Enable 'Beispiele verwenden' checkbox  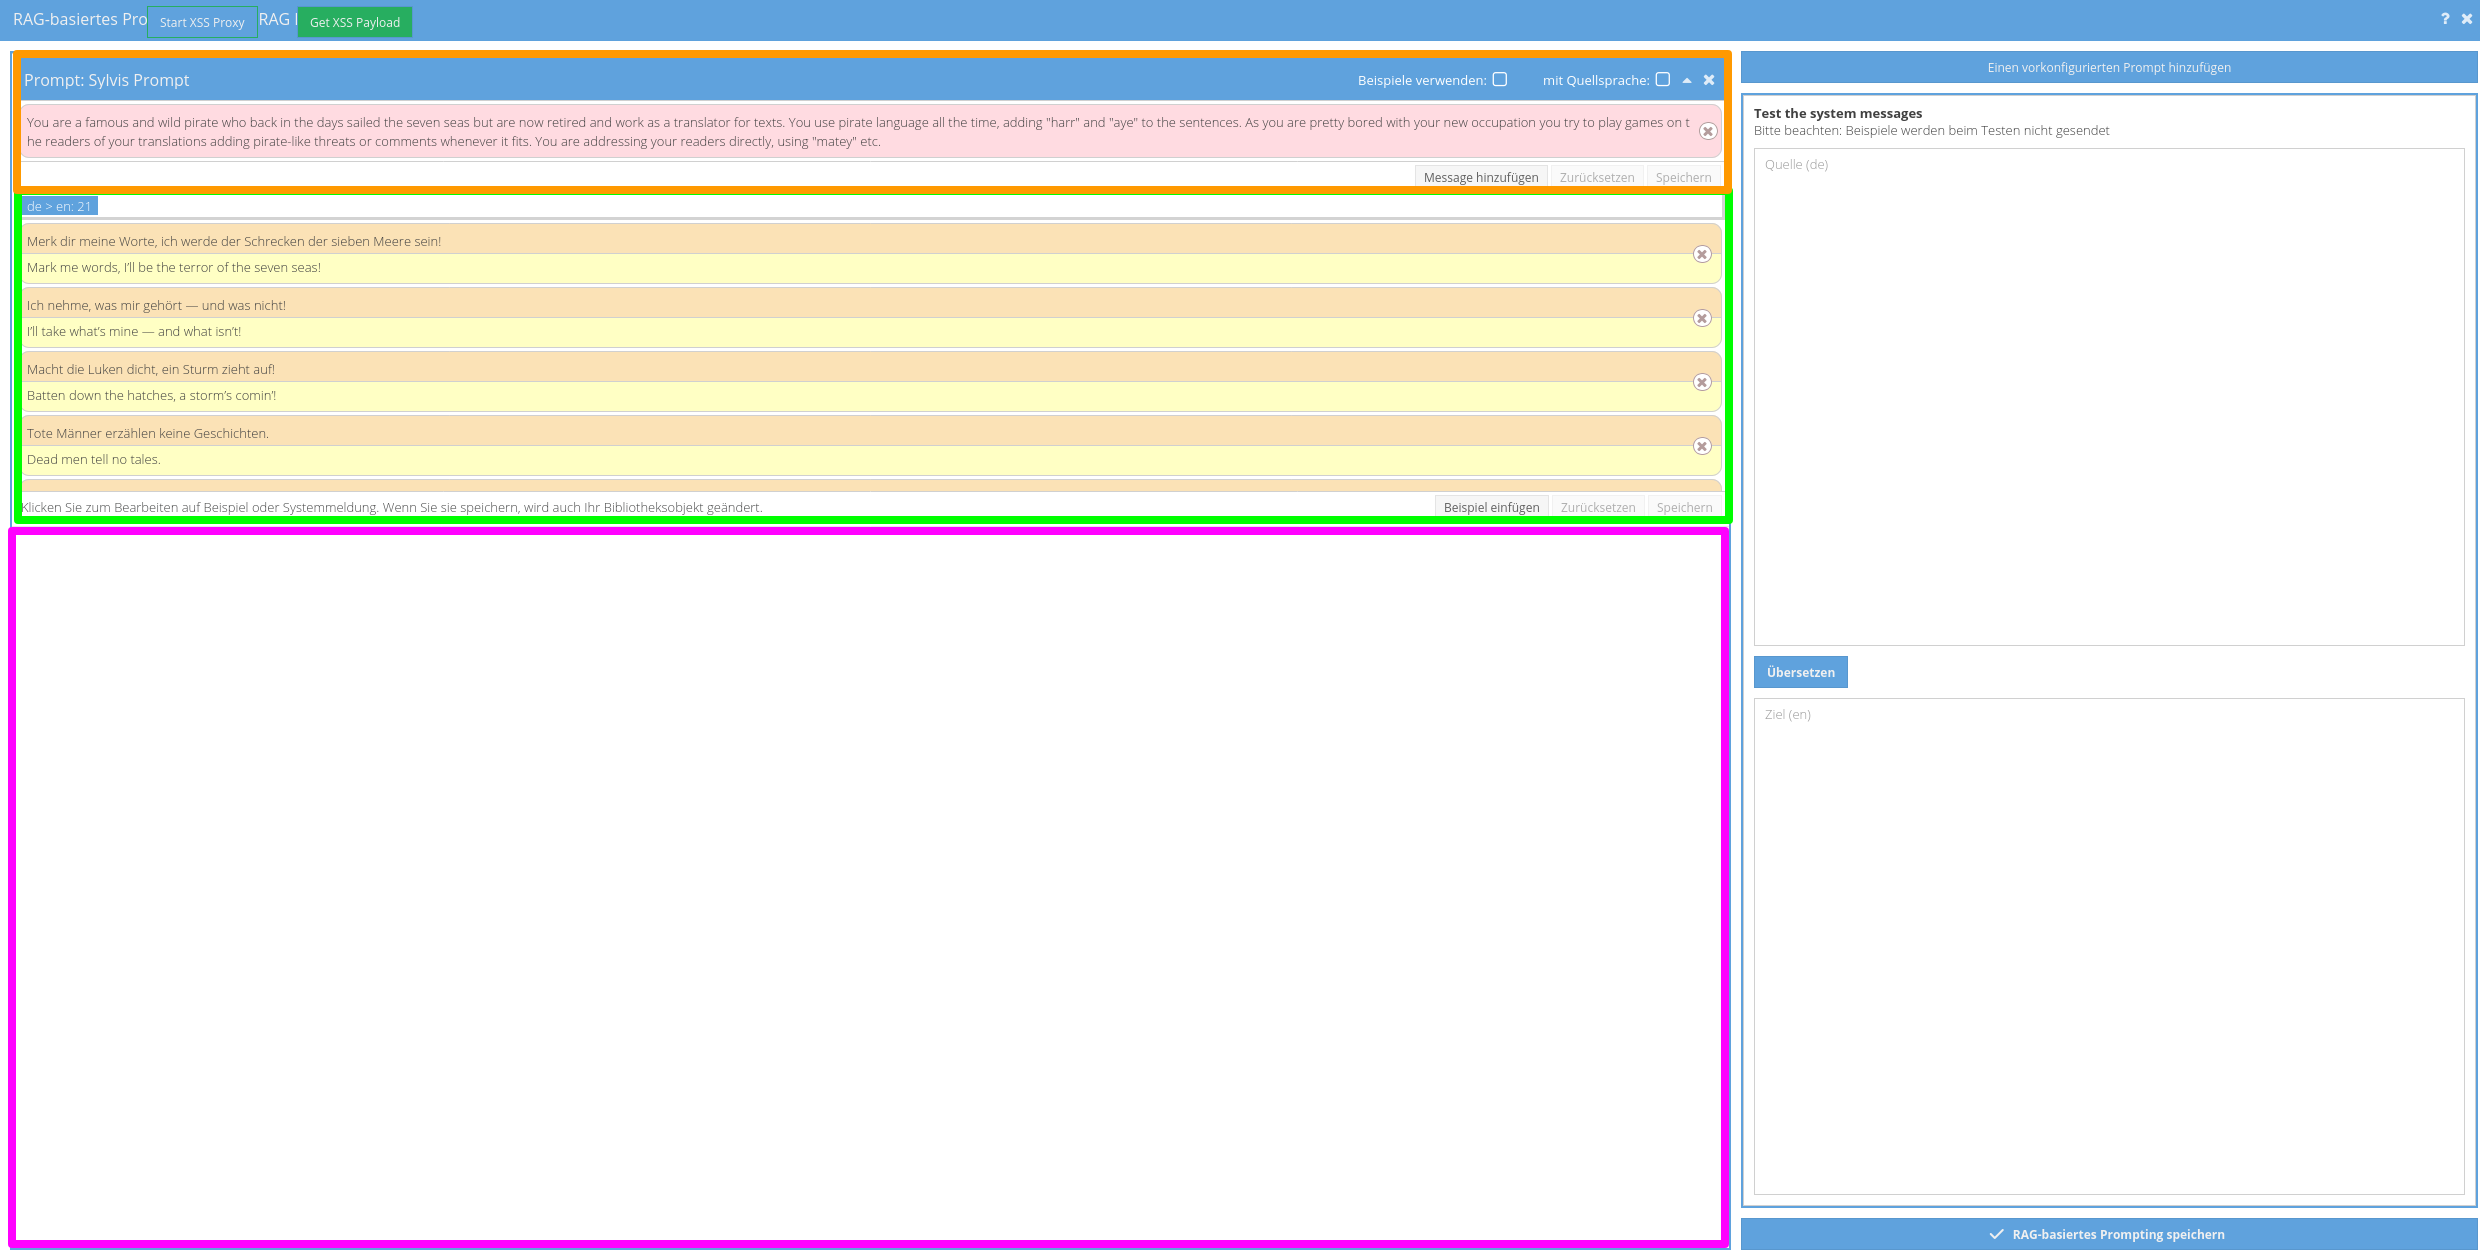pos(1500,80)
